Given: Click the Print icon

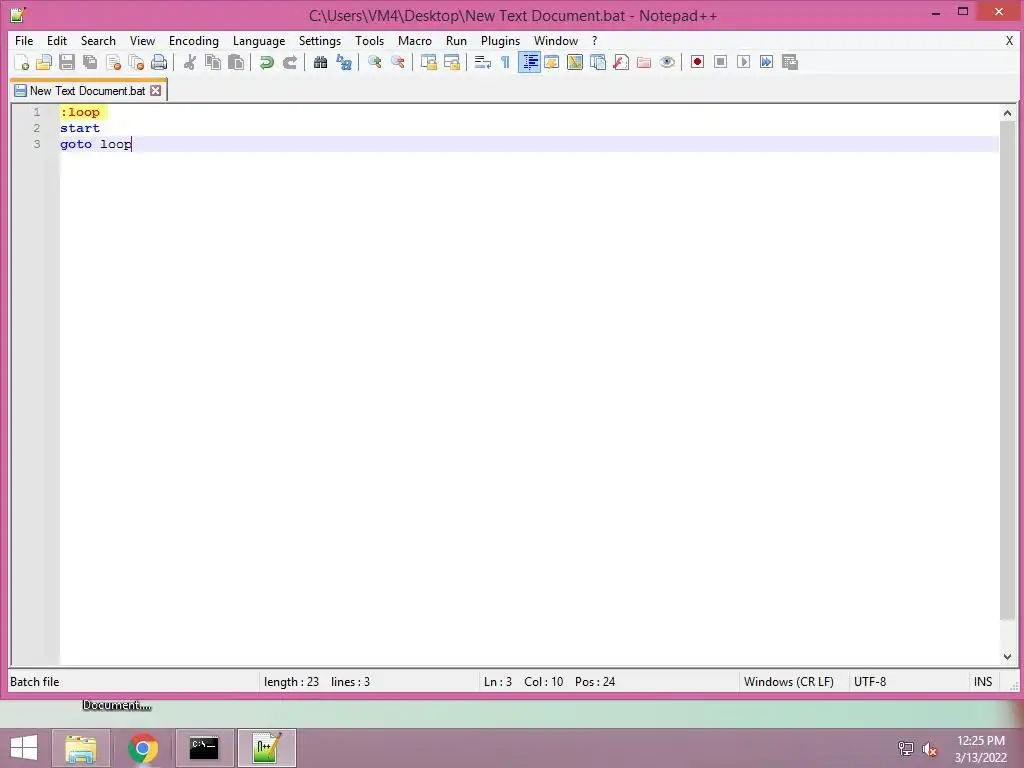Looking at the screenshot, I should tap(159, 62).
